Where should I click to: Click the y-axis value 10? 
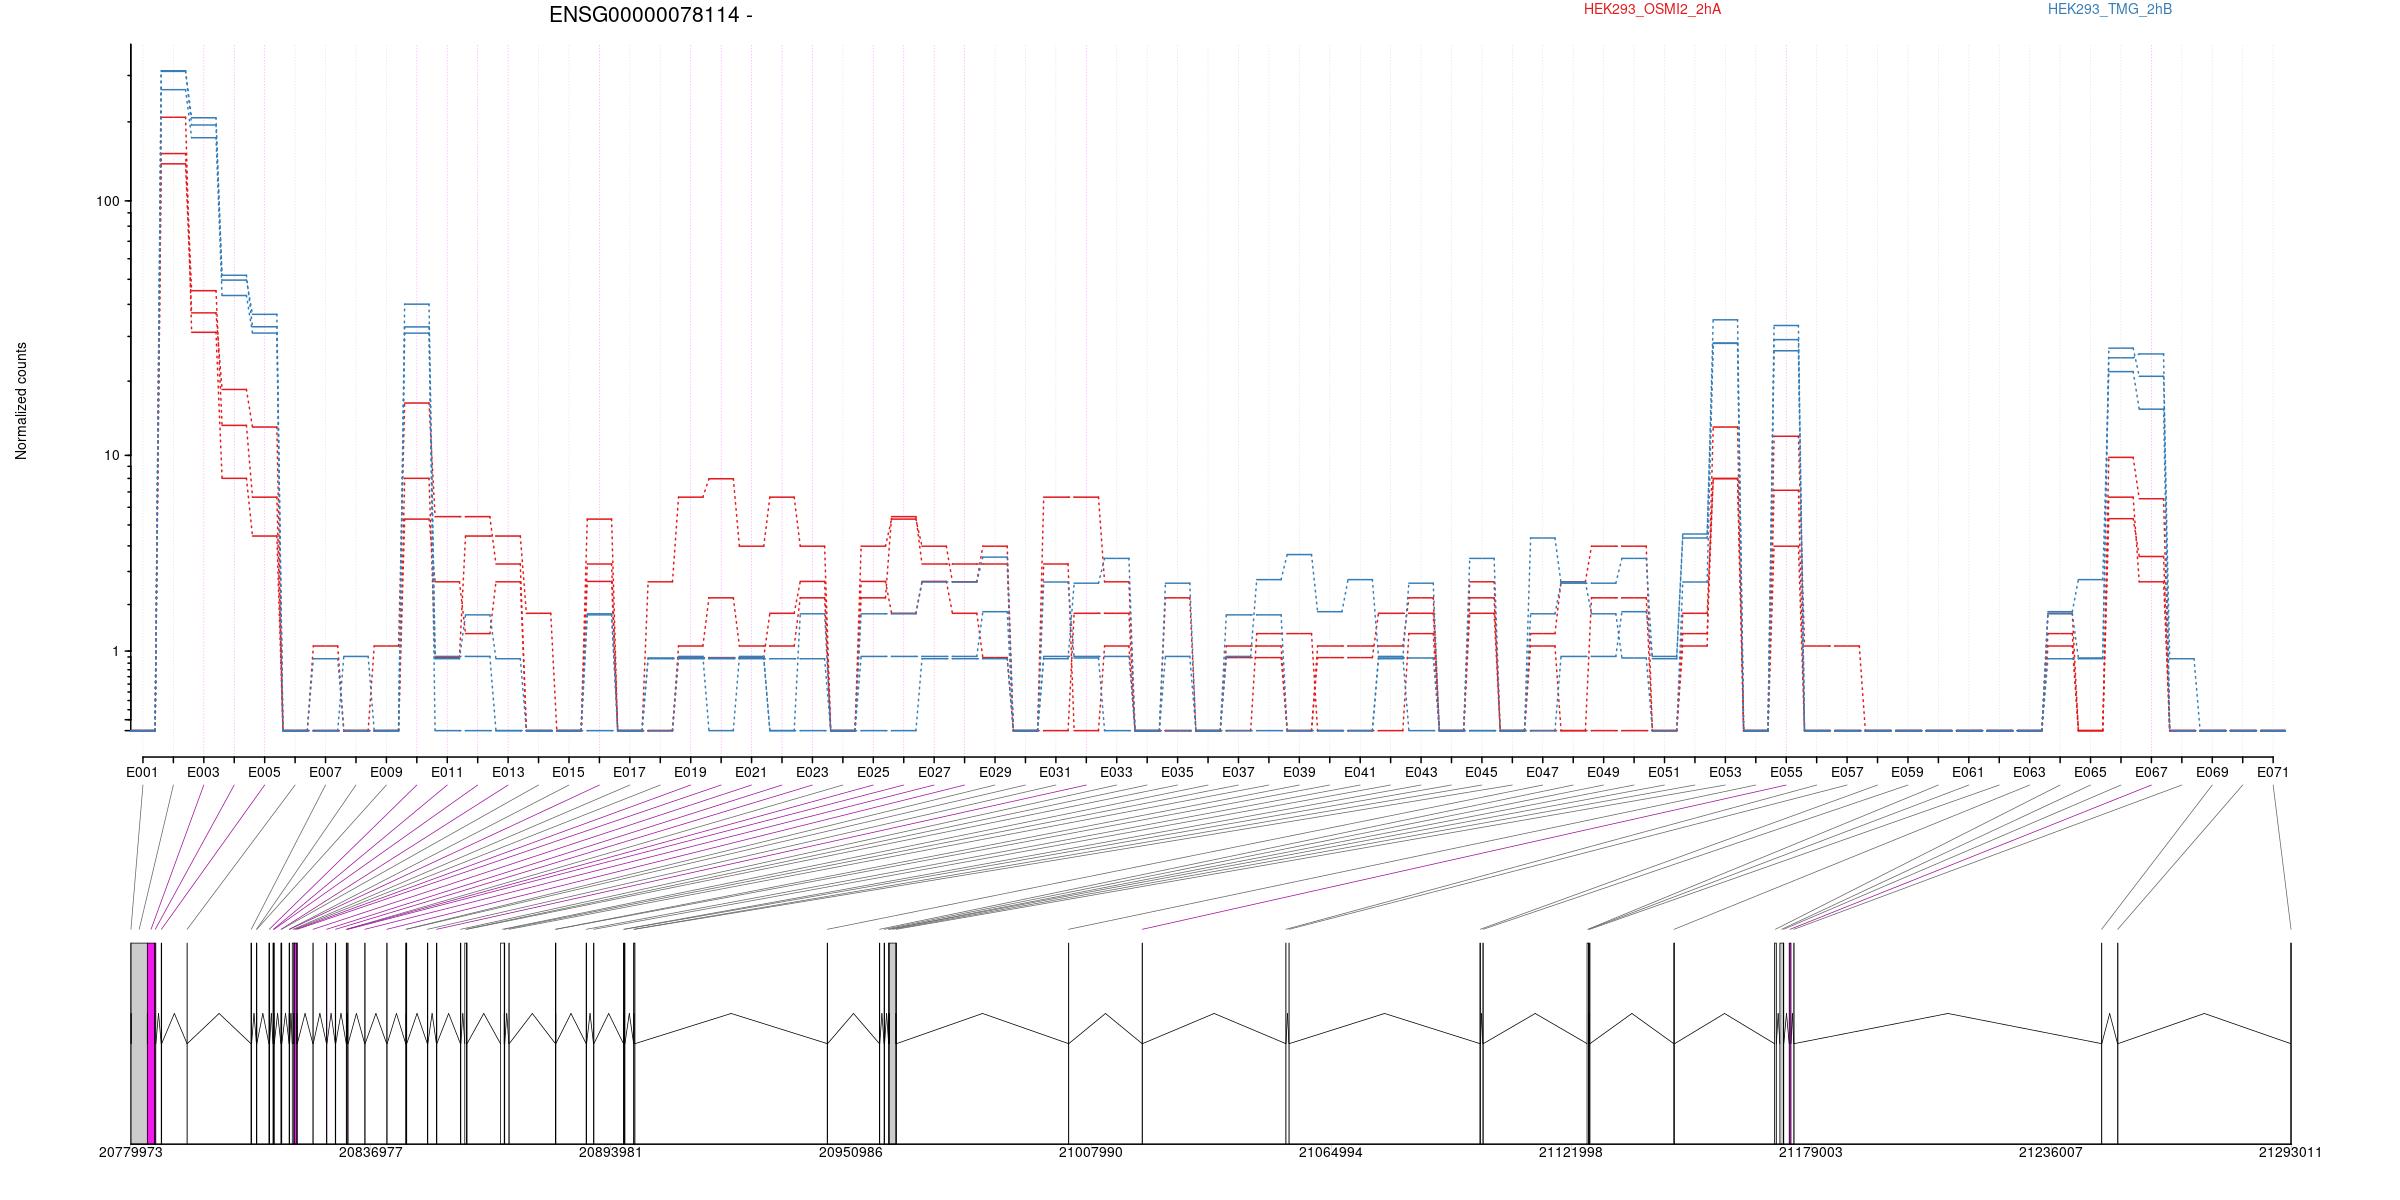click(x=111, y=456)
